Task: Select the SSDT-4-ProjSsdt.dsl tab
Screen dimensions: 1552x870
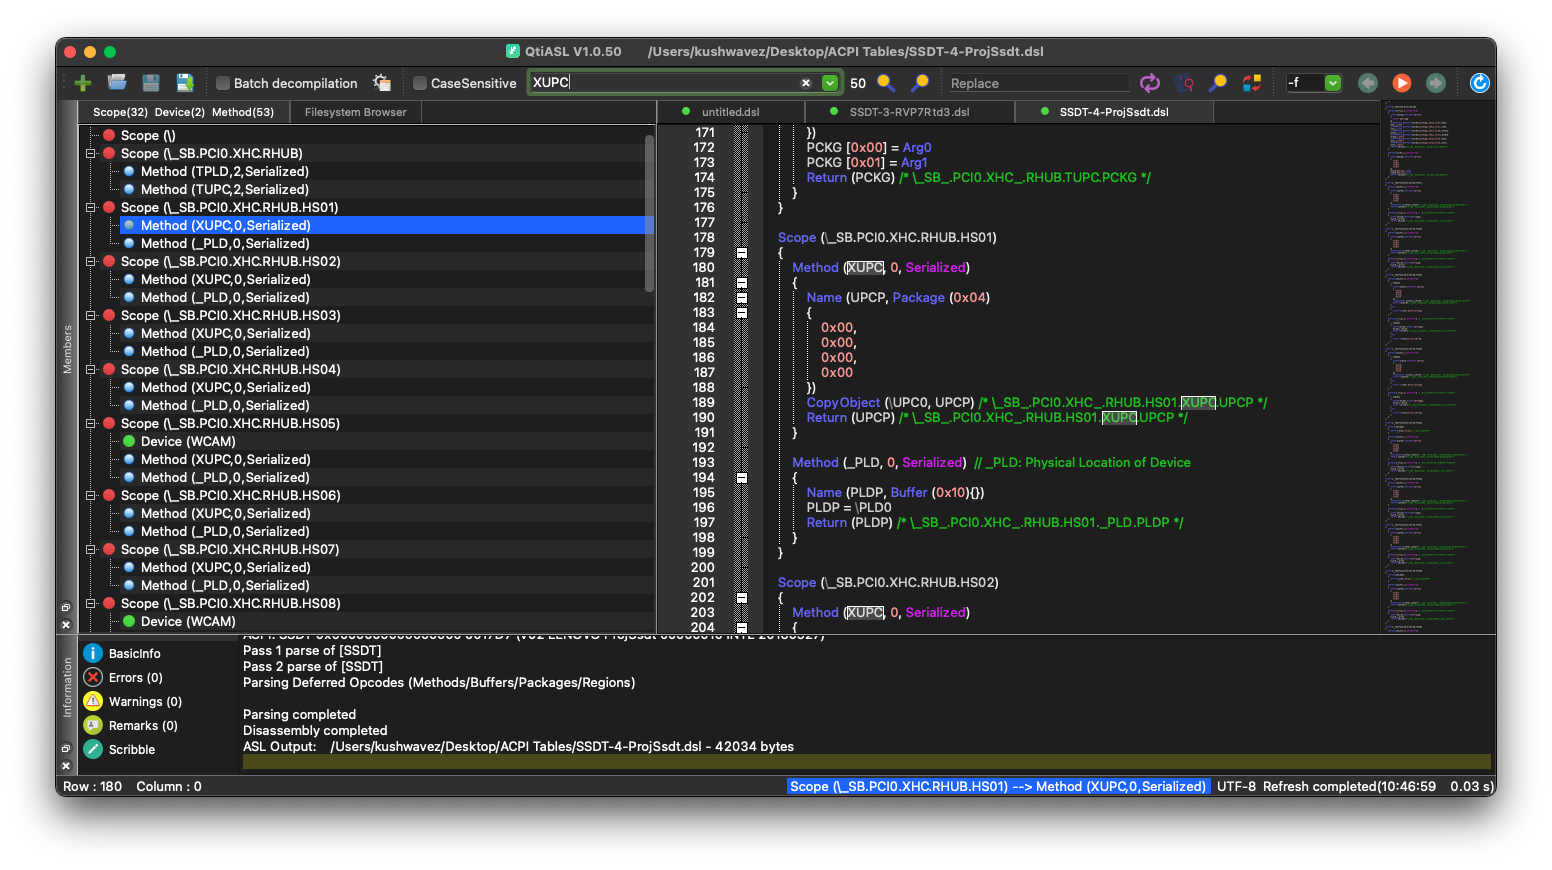Action: click(x=1114, y=112)
